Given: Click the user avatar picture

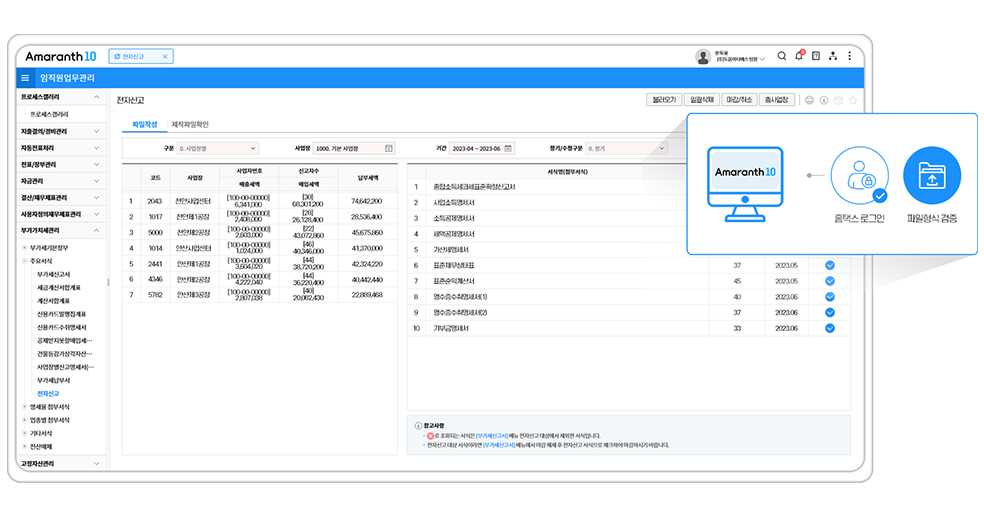Looking at the screenshot, I should 703,57.
